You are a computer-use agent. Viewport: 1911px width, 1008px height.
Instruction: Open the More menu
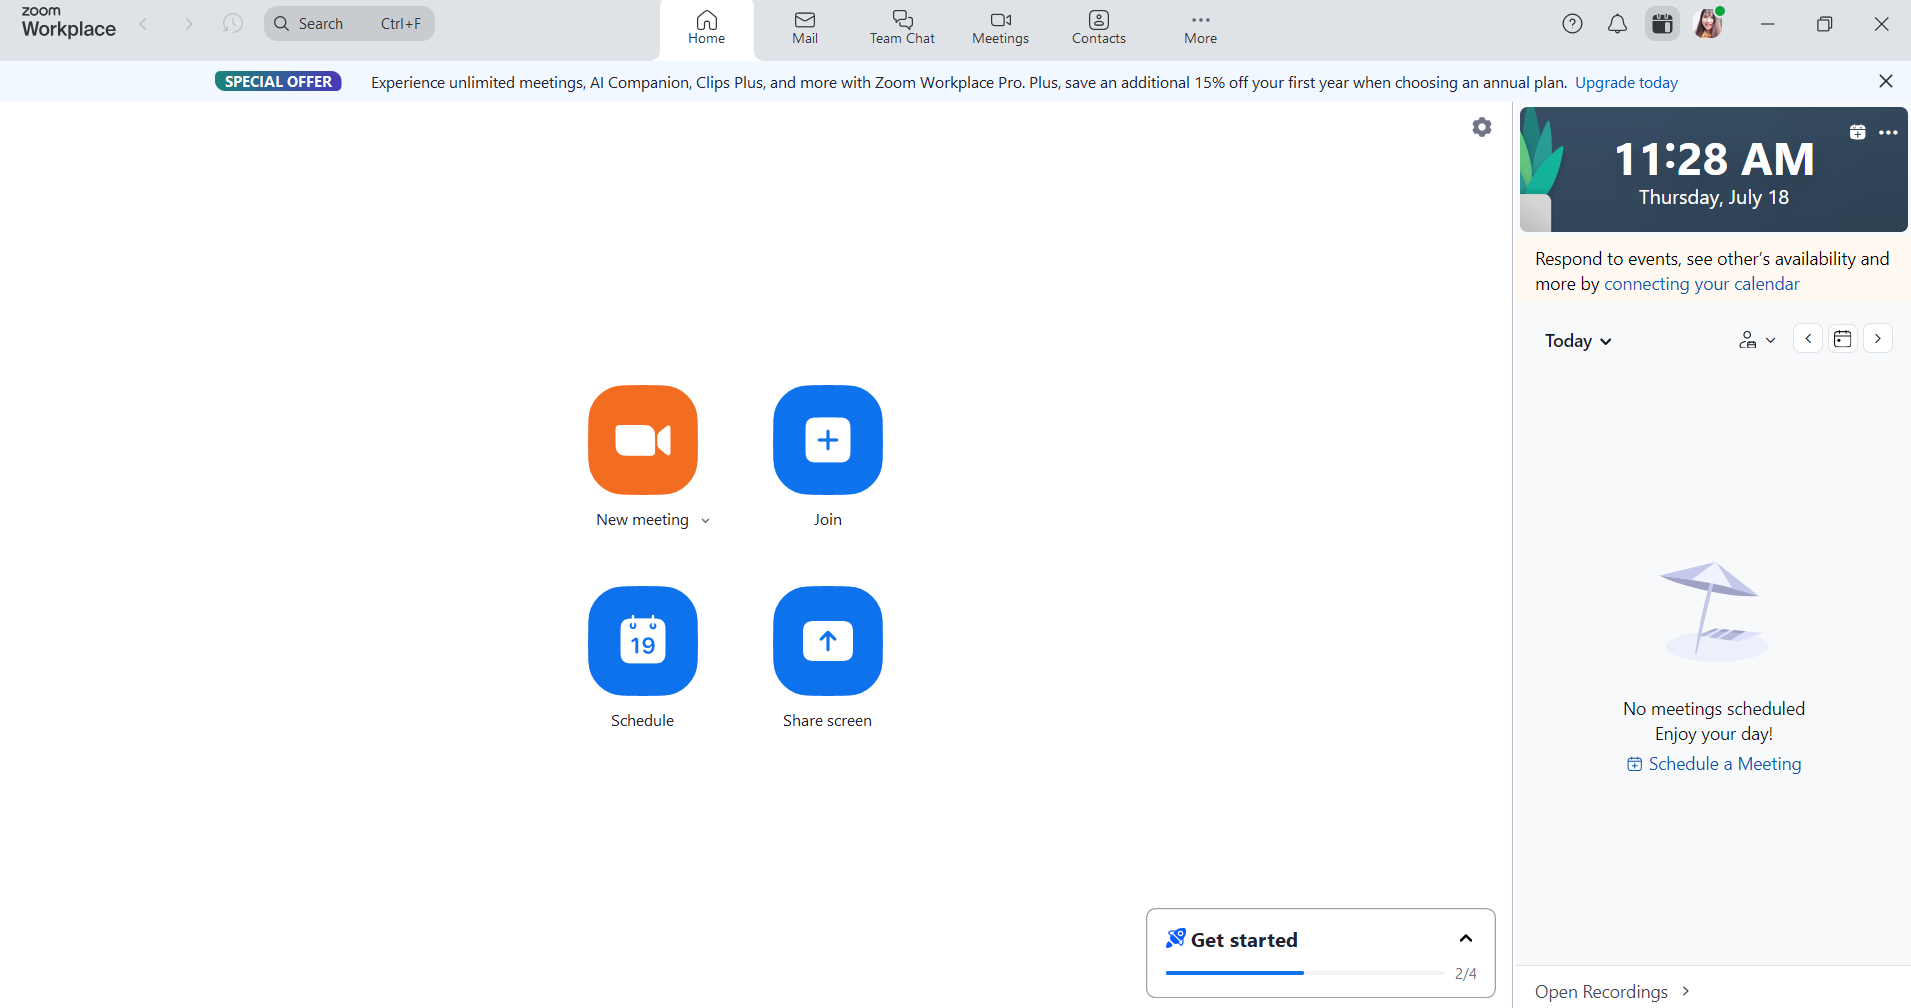(1200, 27)
